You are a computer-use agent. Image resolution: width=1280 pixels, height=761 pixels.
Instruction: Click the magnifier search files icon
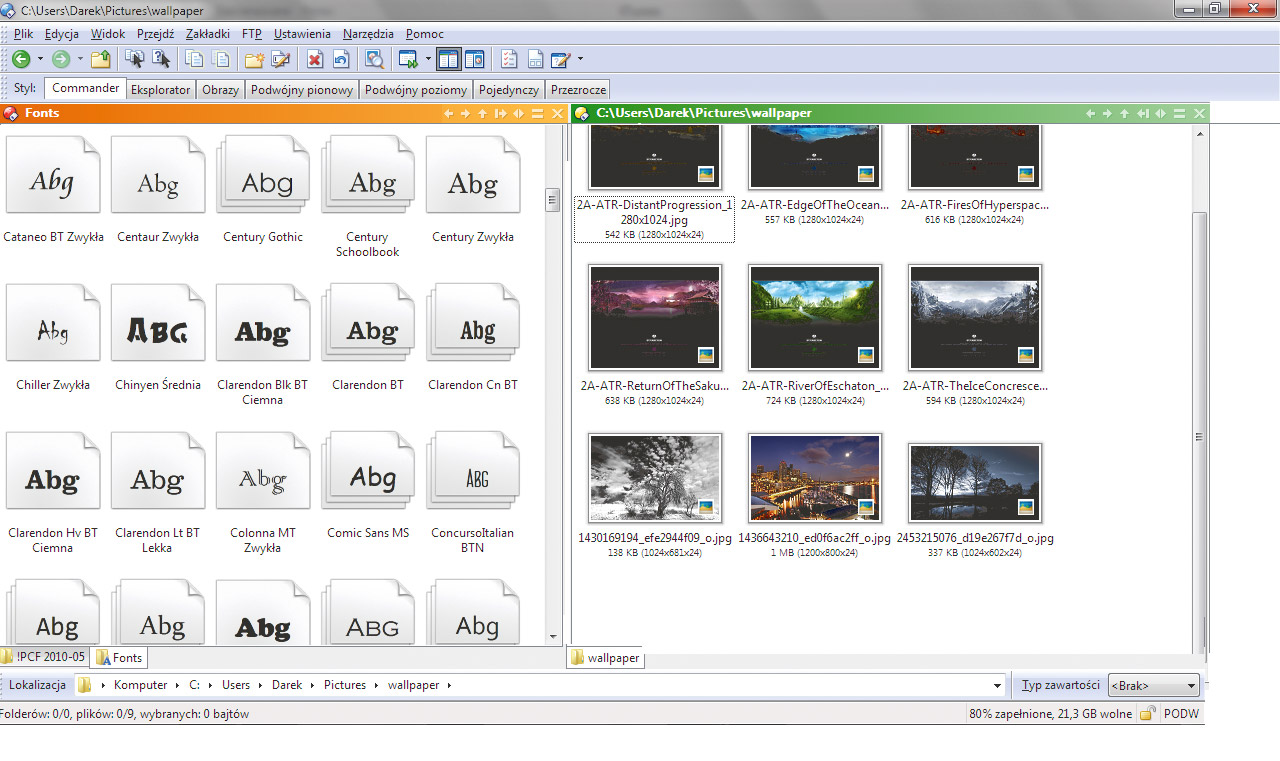[374, 59]
